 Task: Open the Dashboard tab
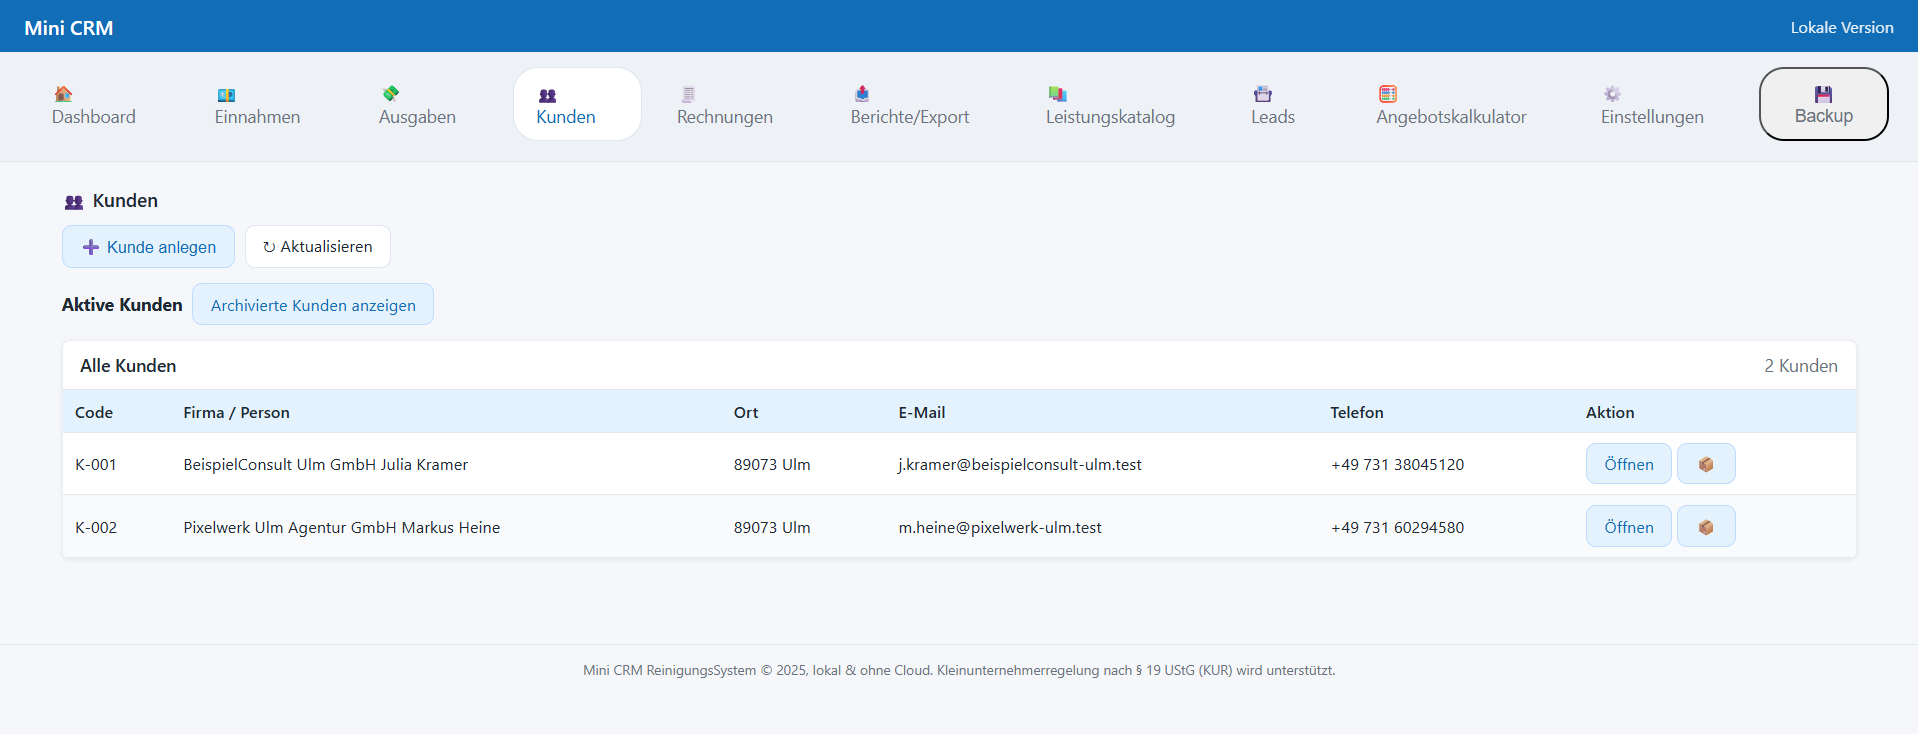tap(93, 105)
